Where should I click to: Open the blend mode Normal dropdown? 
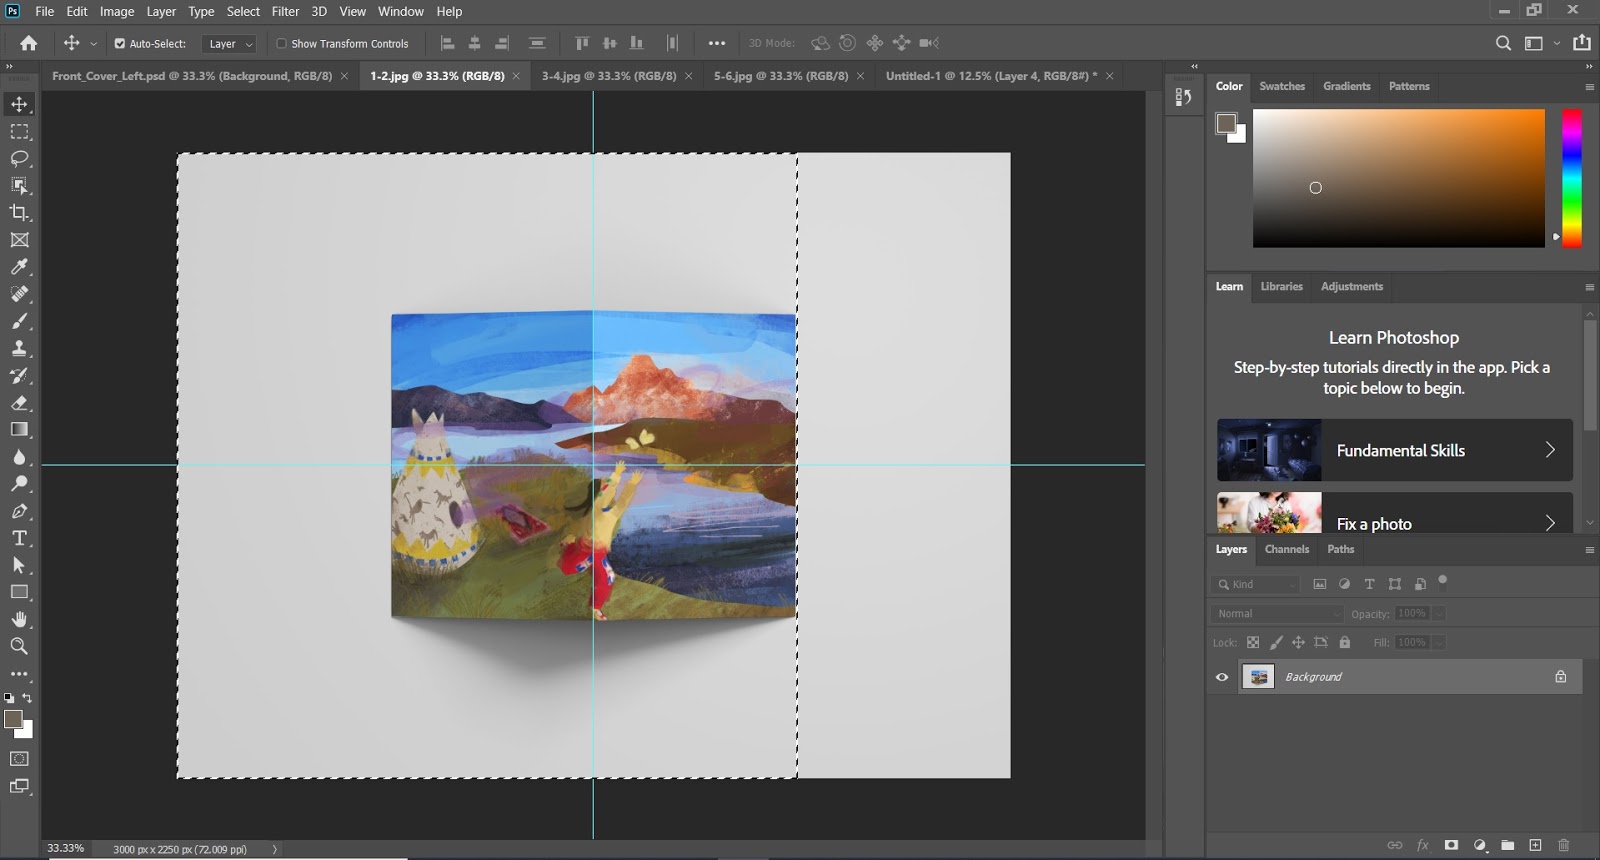point(1277,614)
